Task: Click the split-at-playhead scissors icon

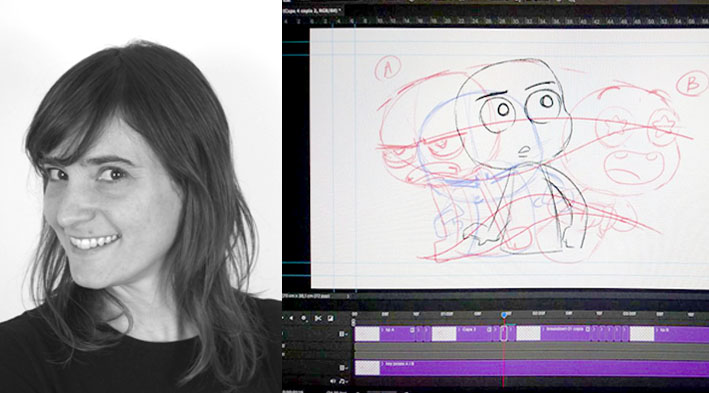Action: (x=318, y=318)
